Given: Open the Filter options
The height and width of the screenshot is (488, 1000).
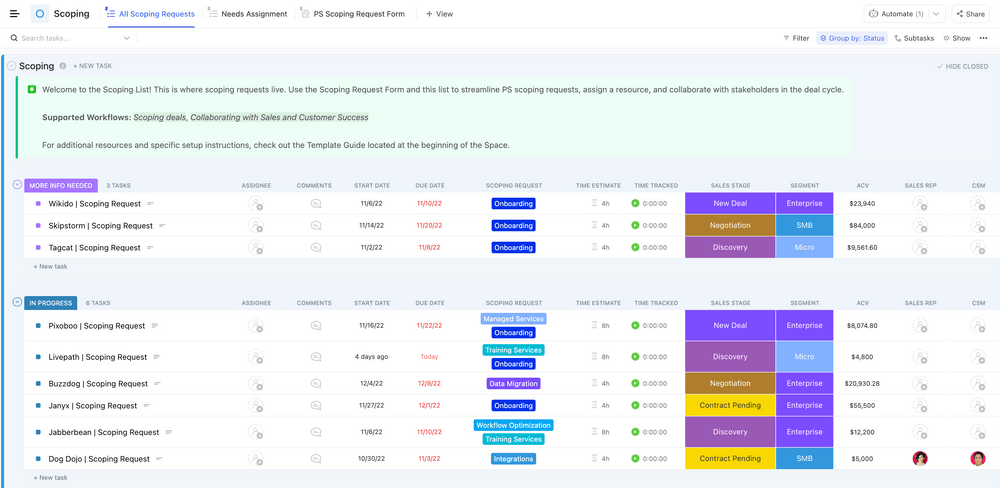Looking at the screenshot, I should (796, 38).
